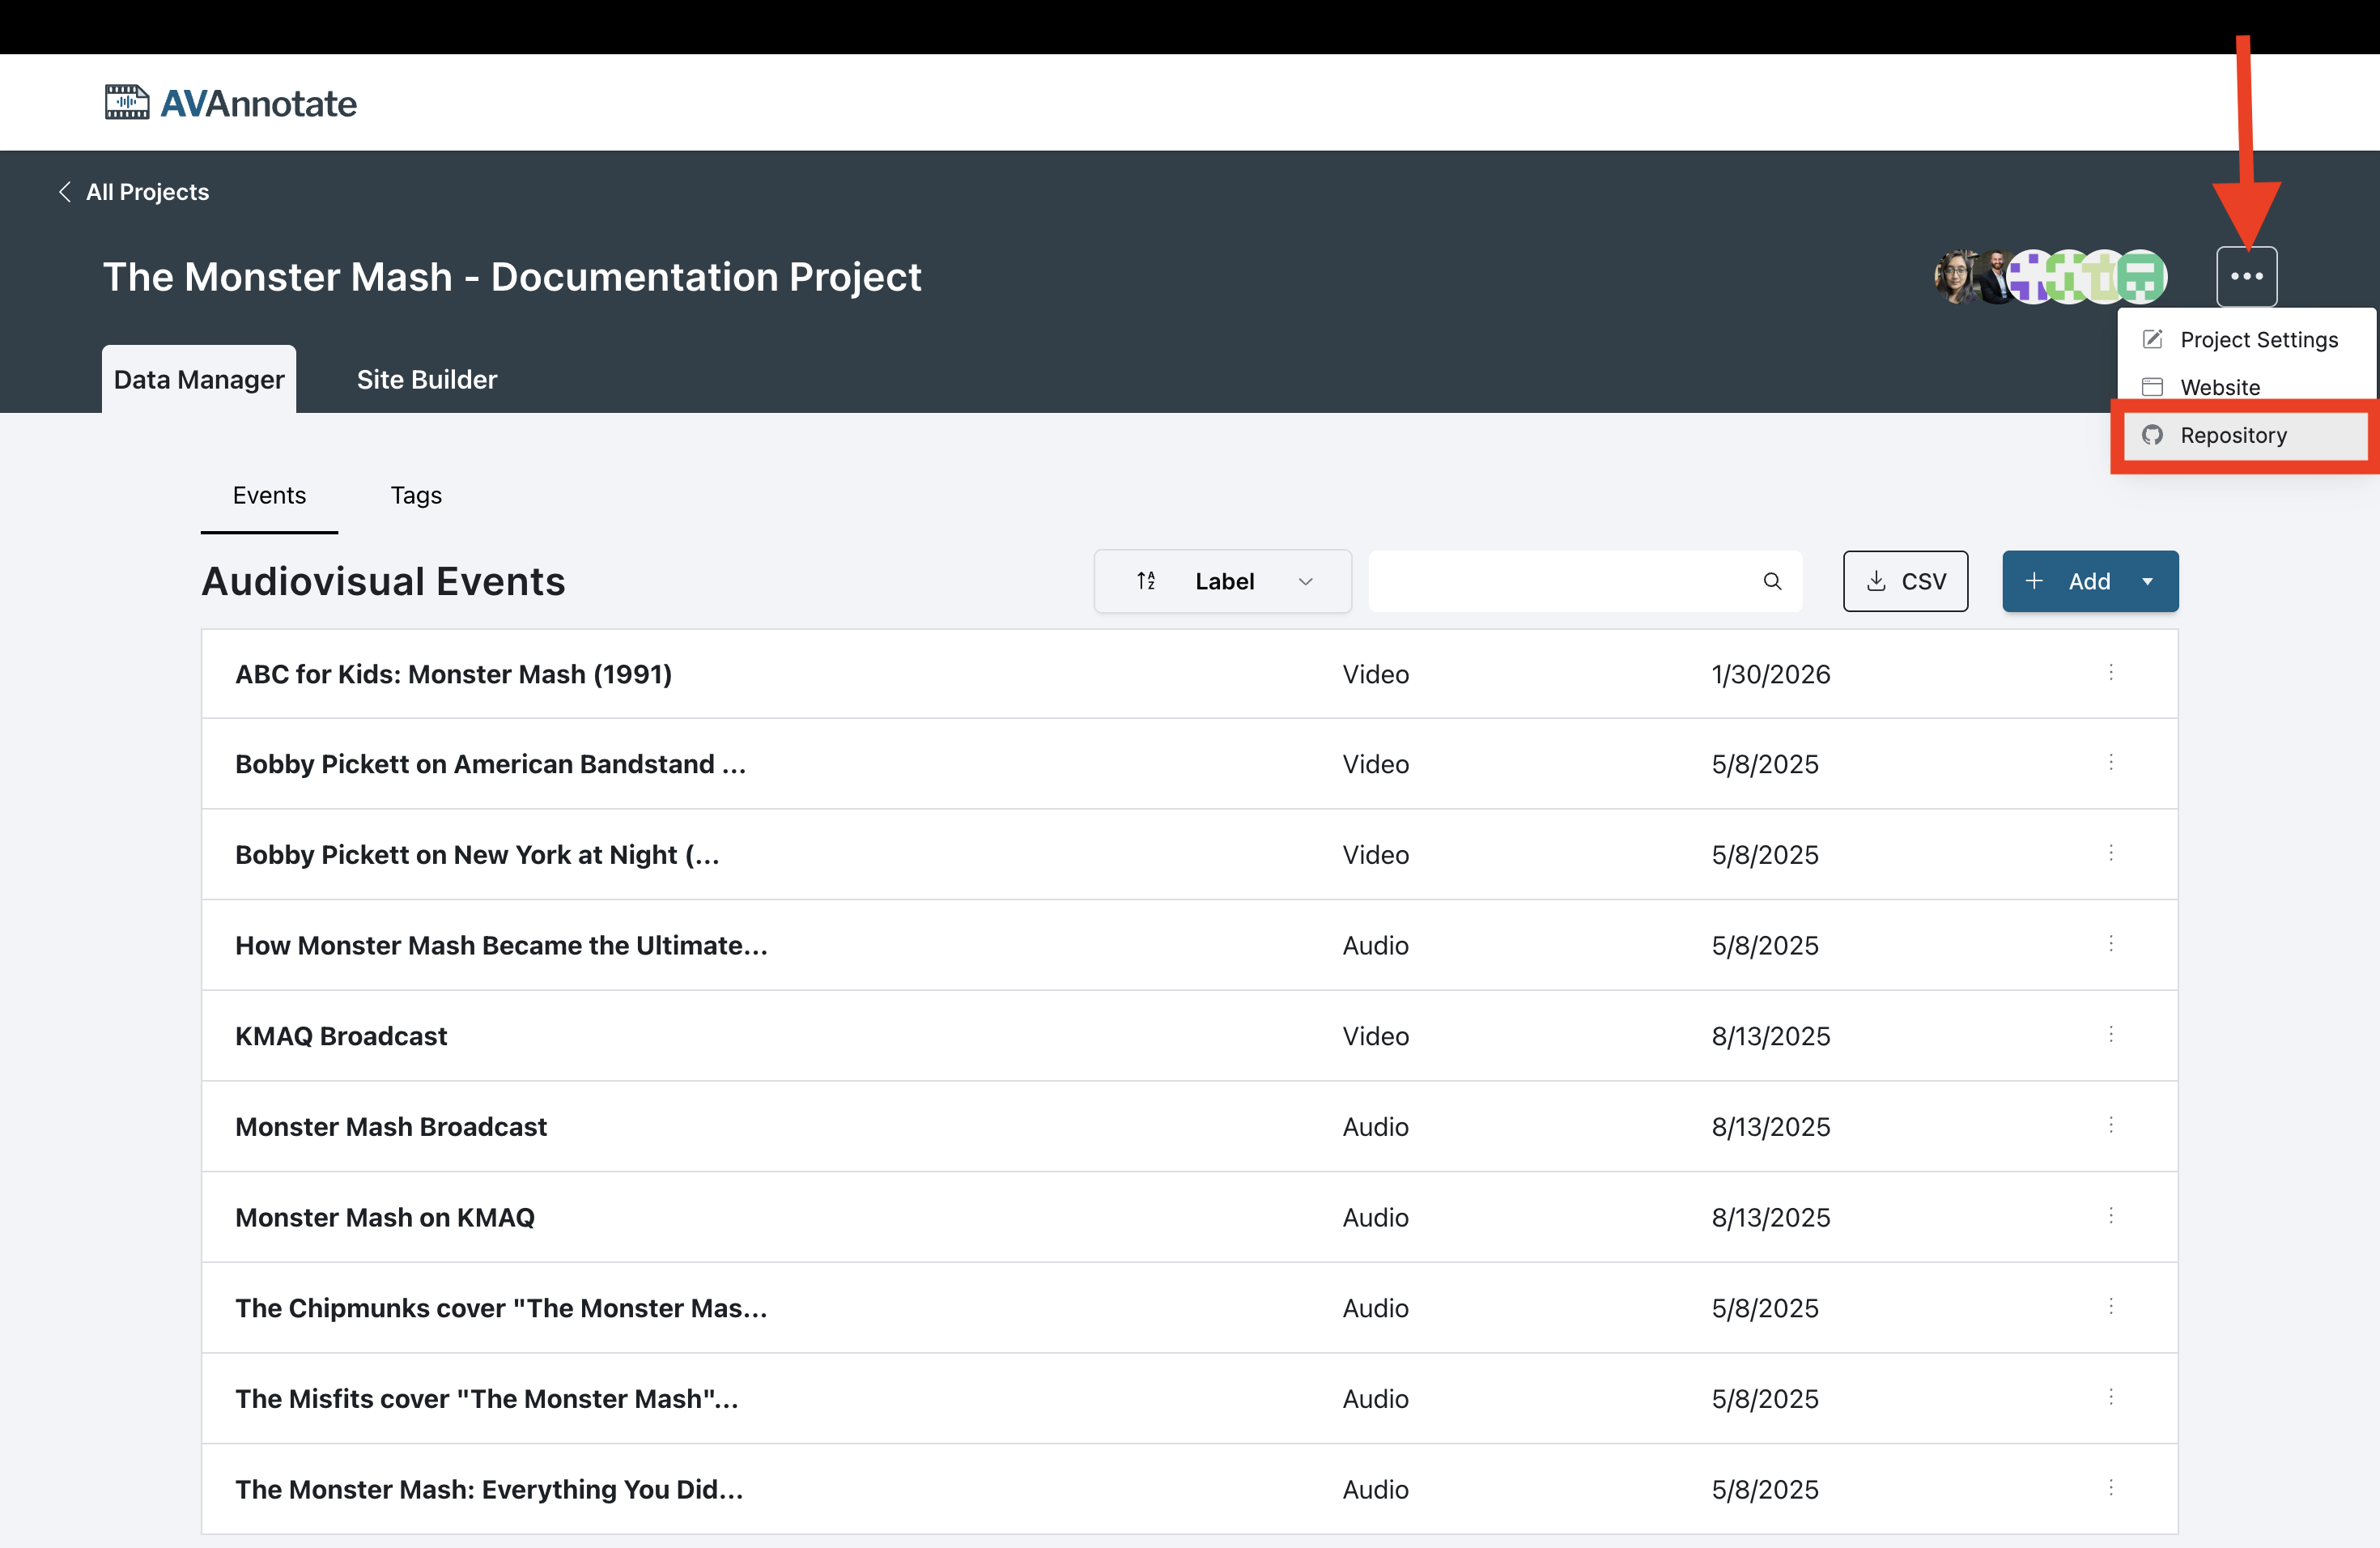
Task: Open options for ABC for Kids row
Action: (2110, 673)
